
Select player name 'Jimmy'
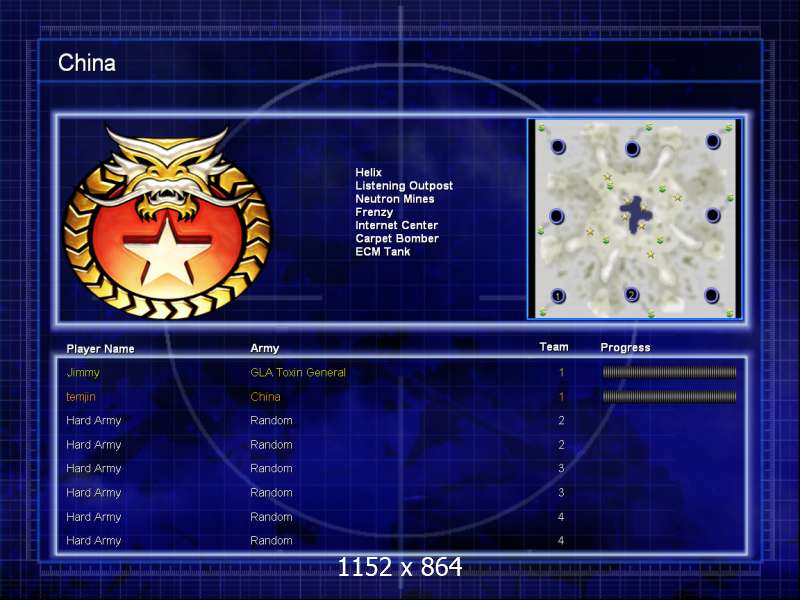pyautogui.click(x=83, y=373)
